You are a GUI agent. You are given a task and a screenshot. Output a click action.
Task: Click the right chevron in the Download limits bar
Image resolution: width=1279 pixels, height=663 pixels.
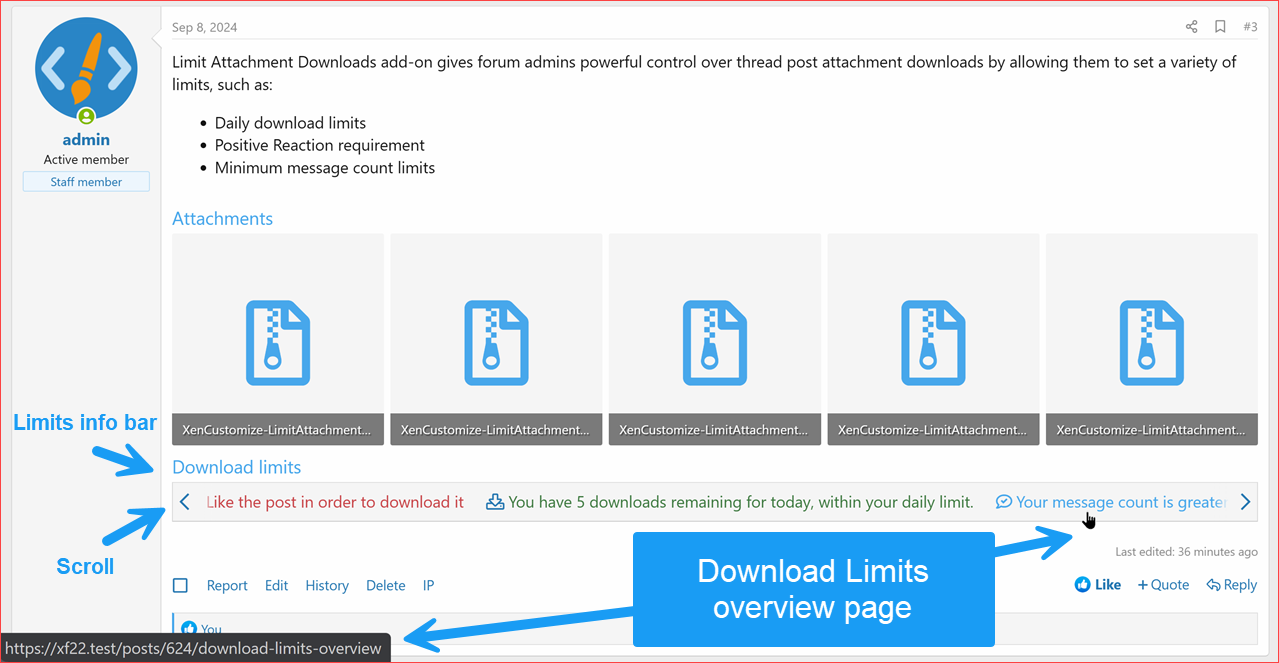click(1245, 501)
